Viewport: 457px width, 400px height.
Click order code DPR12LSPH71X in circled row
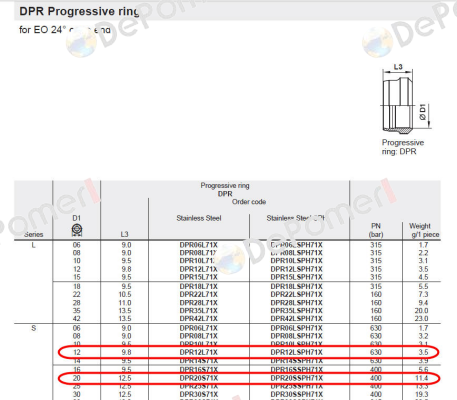tap(296, 352)
